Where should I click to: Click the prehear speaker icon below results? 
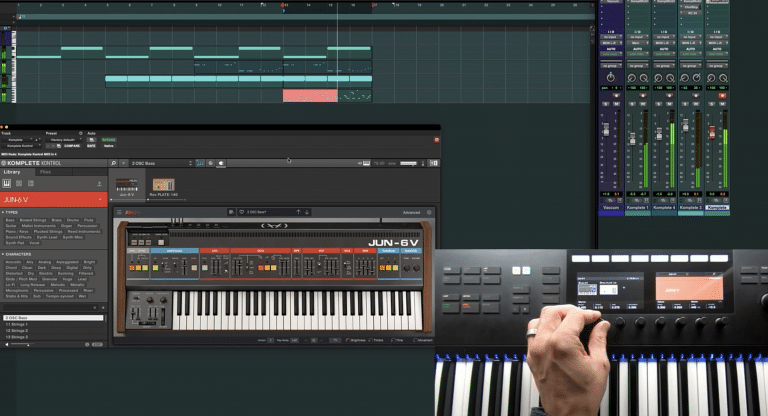point(6,344)
